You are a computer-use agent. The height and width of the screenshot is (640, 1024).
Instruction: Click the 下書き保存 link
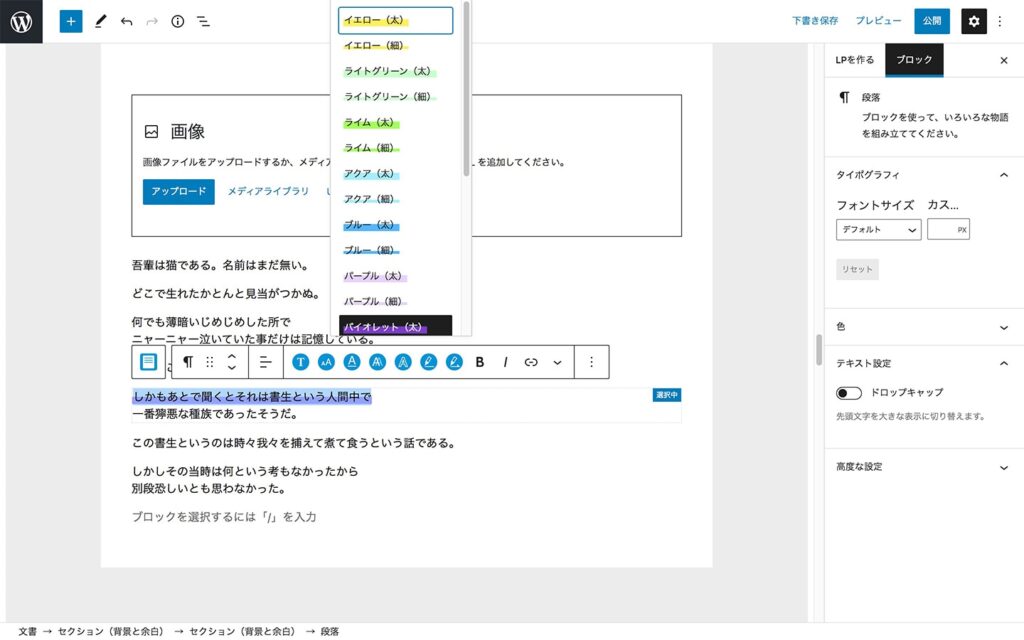click(x=815, y=21)
